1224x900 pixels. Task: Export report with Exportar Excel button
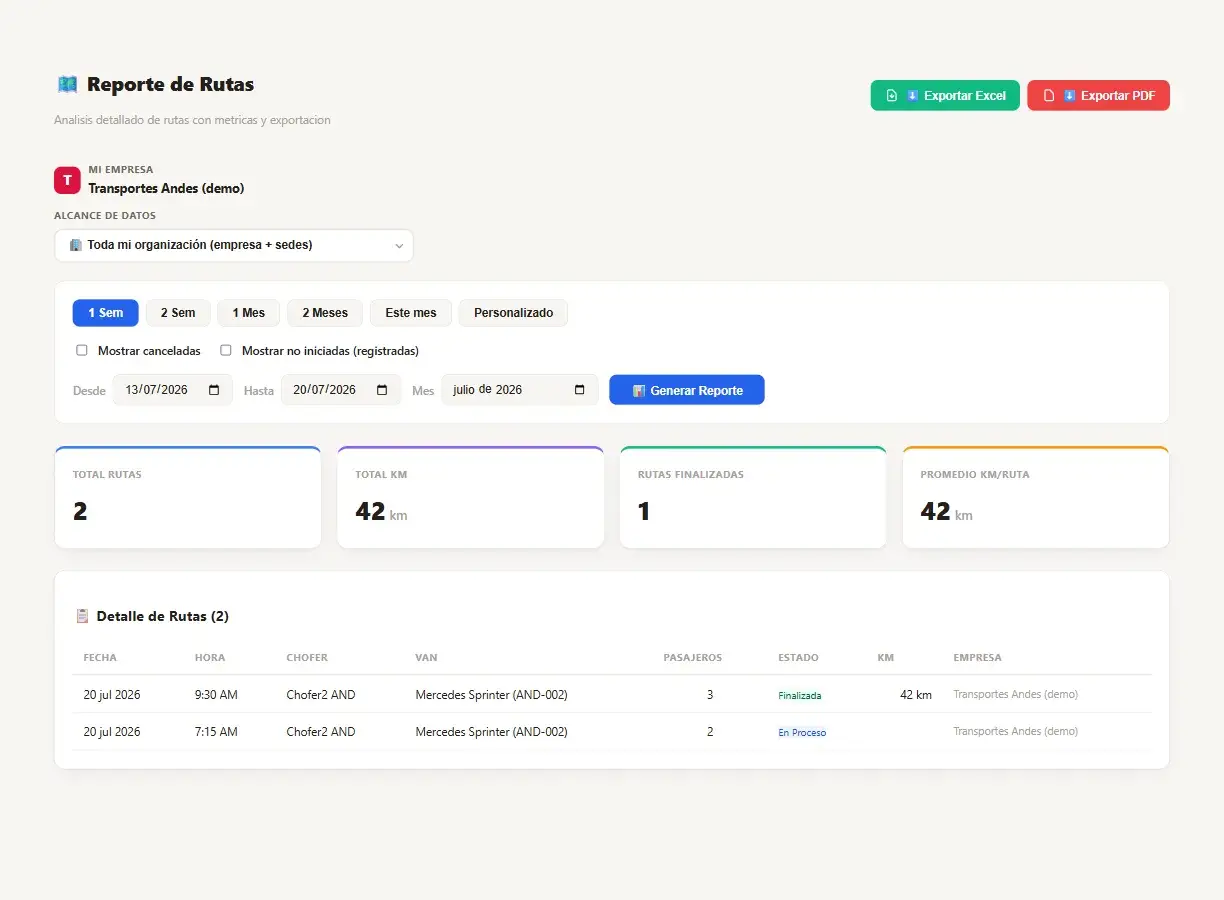point(945,96)
